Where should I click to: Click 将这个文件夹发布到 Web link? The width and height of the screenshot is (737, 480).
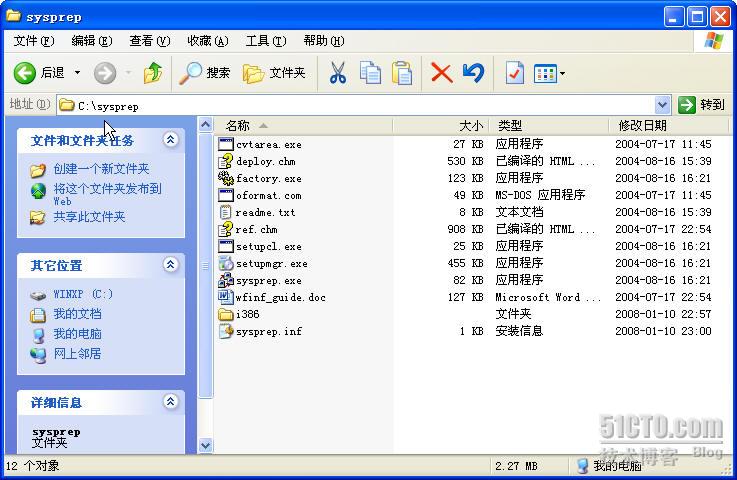pos(107,194)
